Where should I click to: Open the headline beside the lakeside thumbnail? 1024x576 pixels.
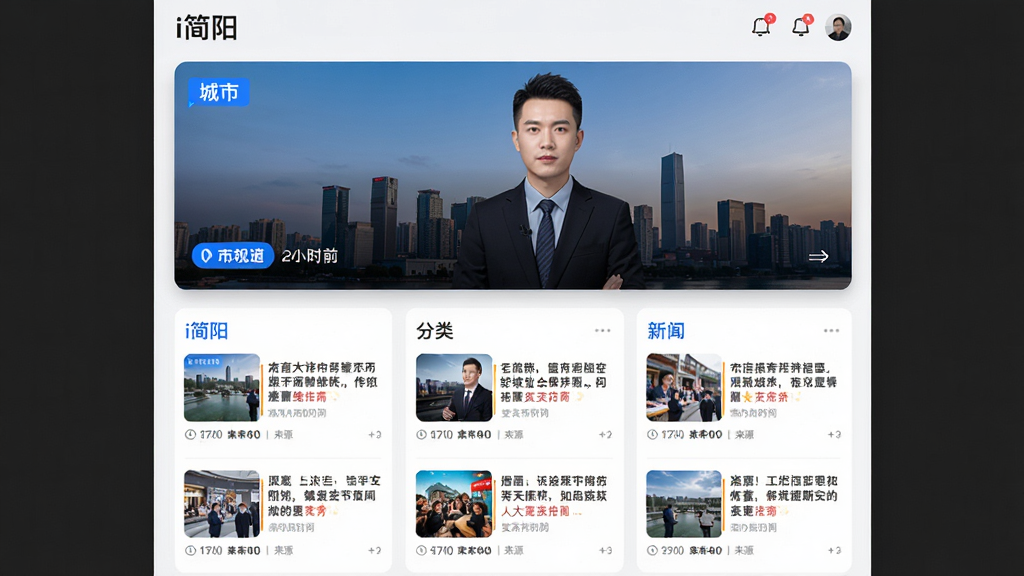pos(784,496)
